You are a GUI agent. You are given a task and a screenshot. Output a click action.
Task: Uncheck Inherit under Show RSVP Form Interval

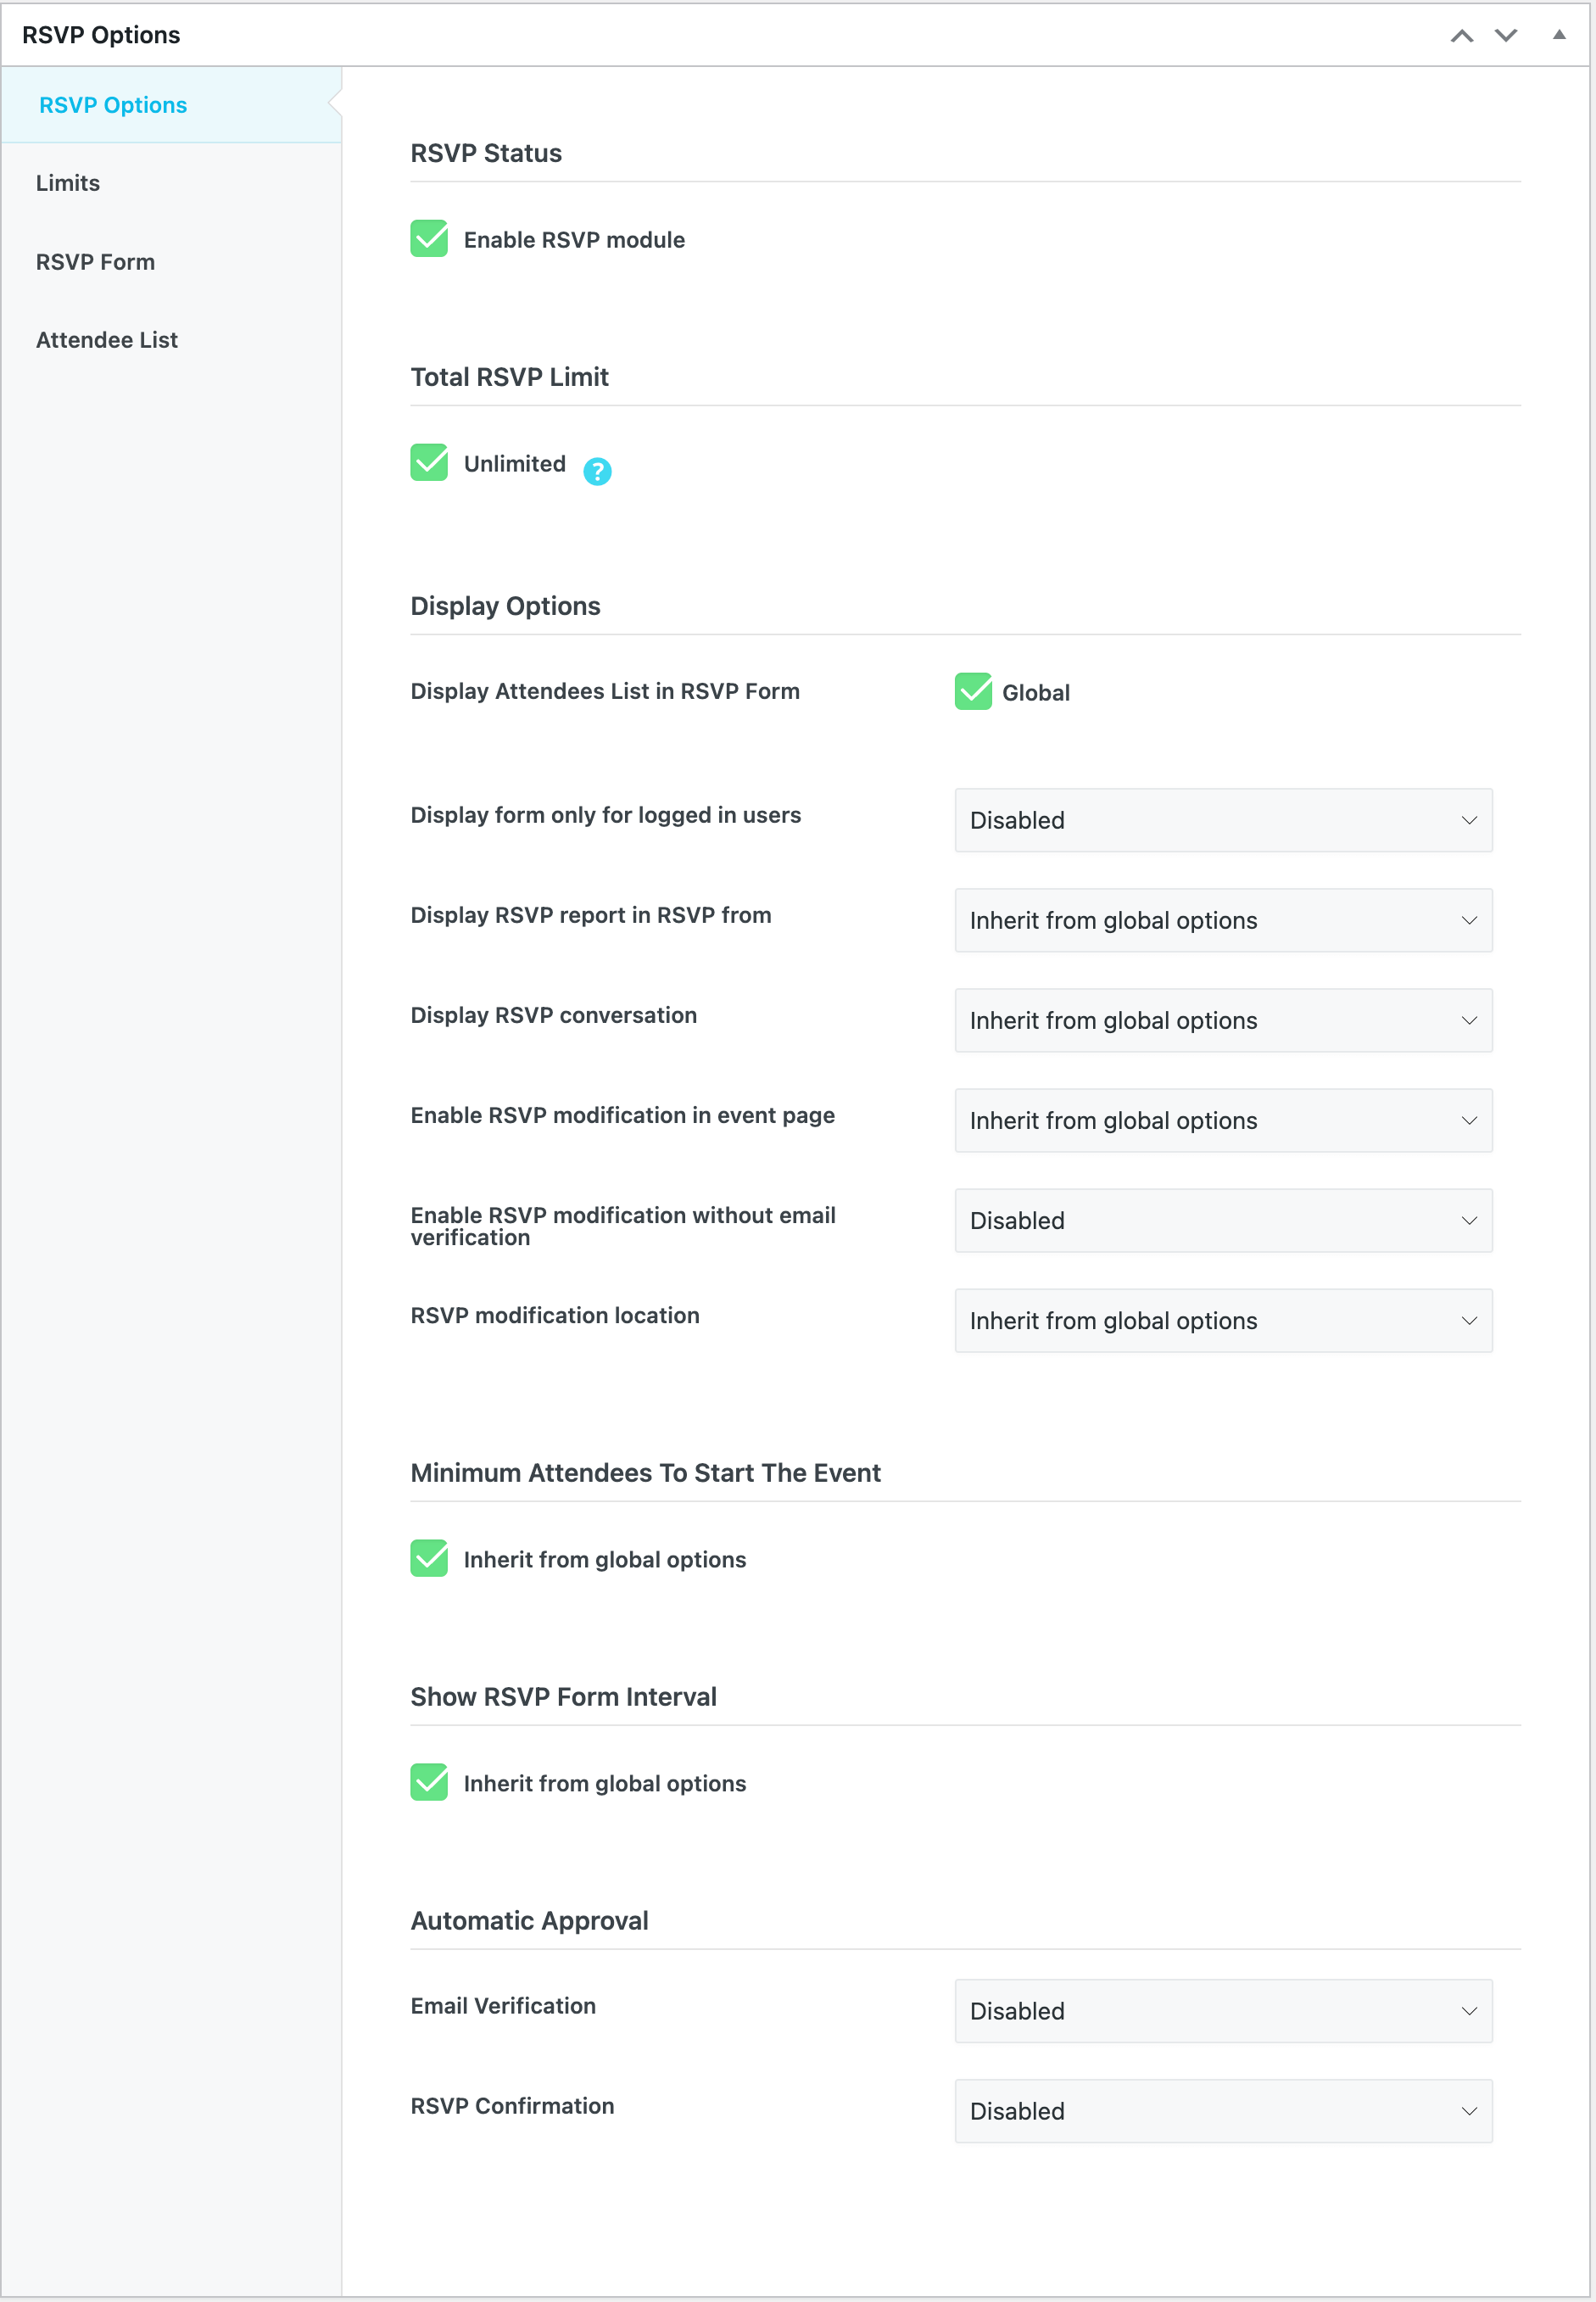[x=429, y=1783]
